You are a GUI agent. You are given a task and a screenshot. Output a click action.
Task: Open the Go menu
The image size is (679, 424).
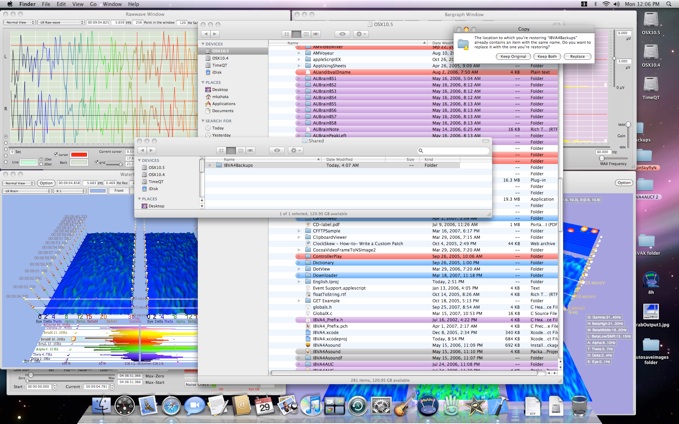click(x=93, y=4)
